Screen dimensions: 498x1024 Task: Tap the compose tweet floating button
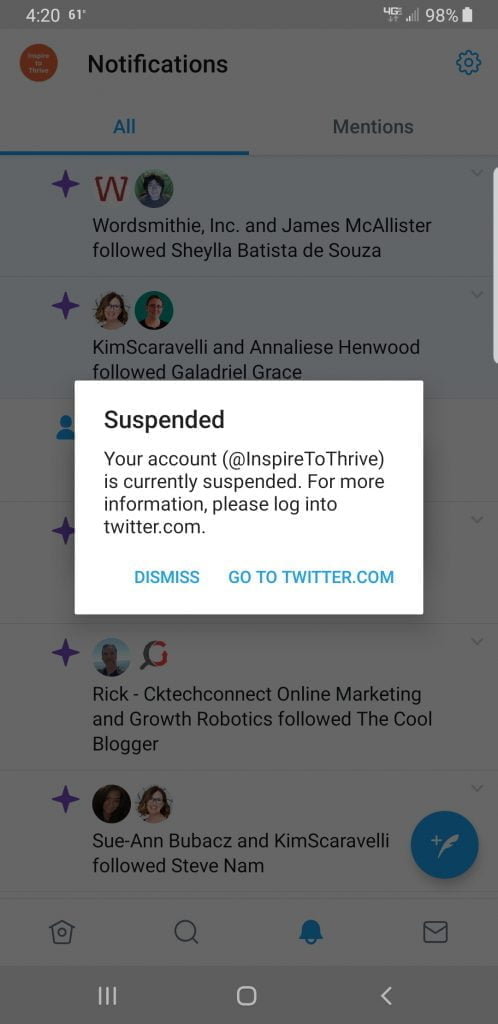coord(444,845)
